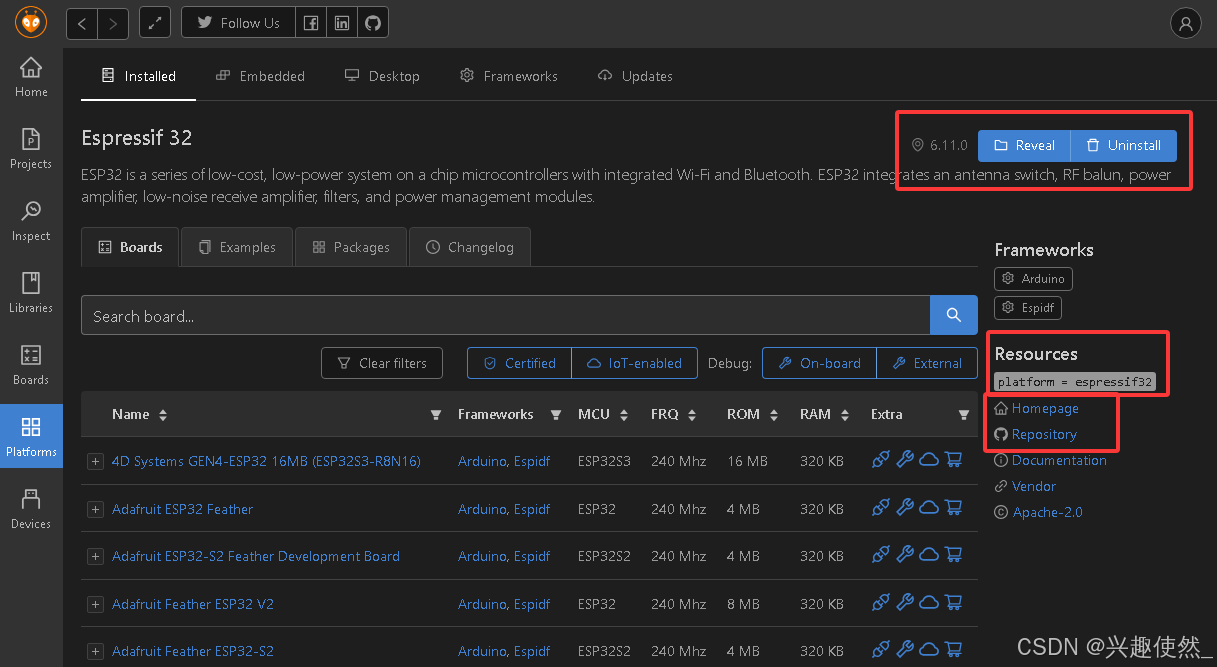The height and width of the screenshot is (667, 1217).
Task: Toggle the IoT-enabled filter
Action: tap(634, 363)
